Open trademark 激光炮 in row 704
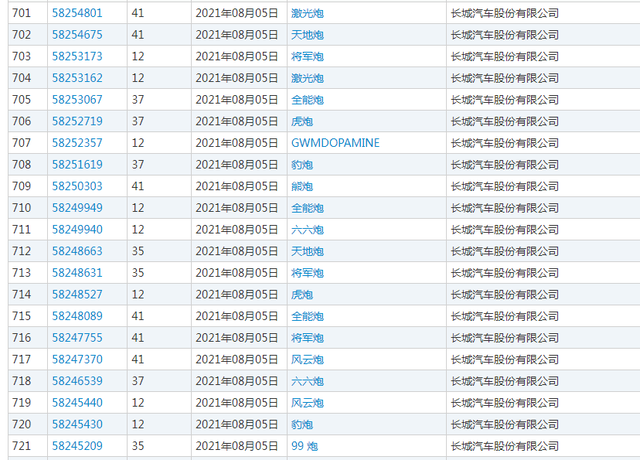Image resolution: width=640 pixels, height=460 pixels. [x=307, y=78]
